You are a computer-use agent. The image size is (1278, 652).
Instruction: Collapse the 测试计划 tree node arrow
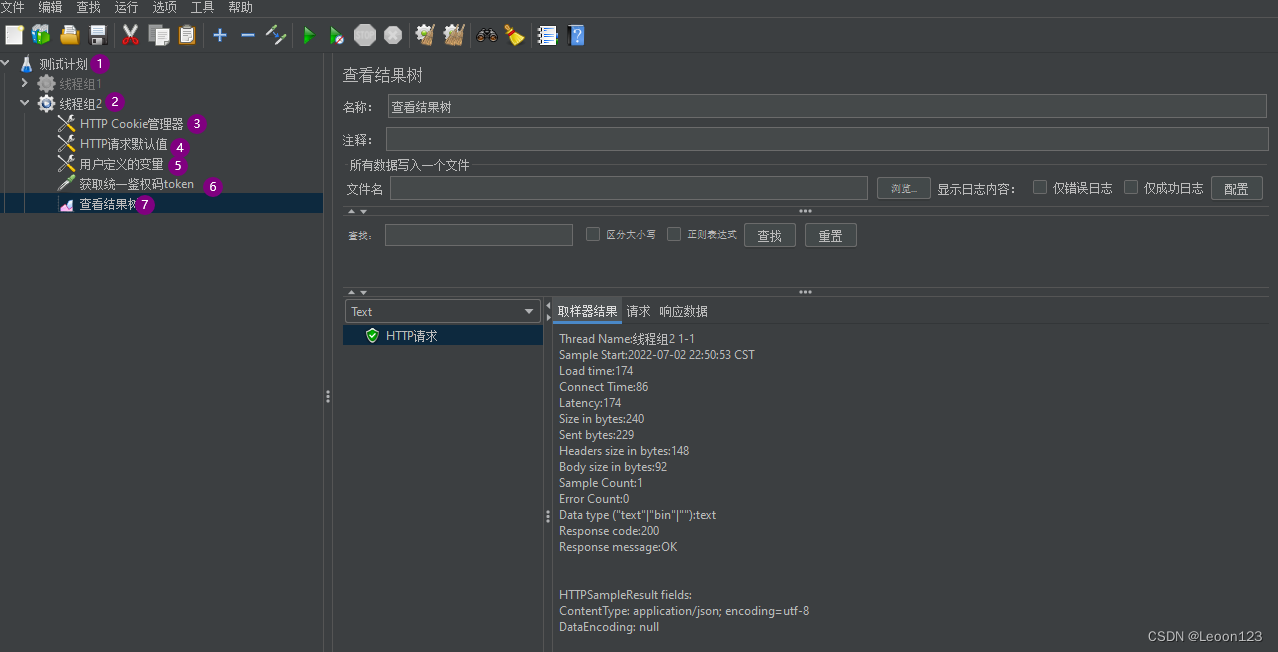(6, 63)
